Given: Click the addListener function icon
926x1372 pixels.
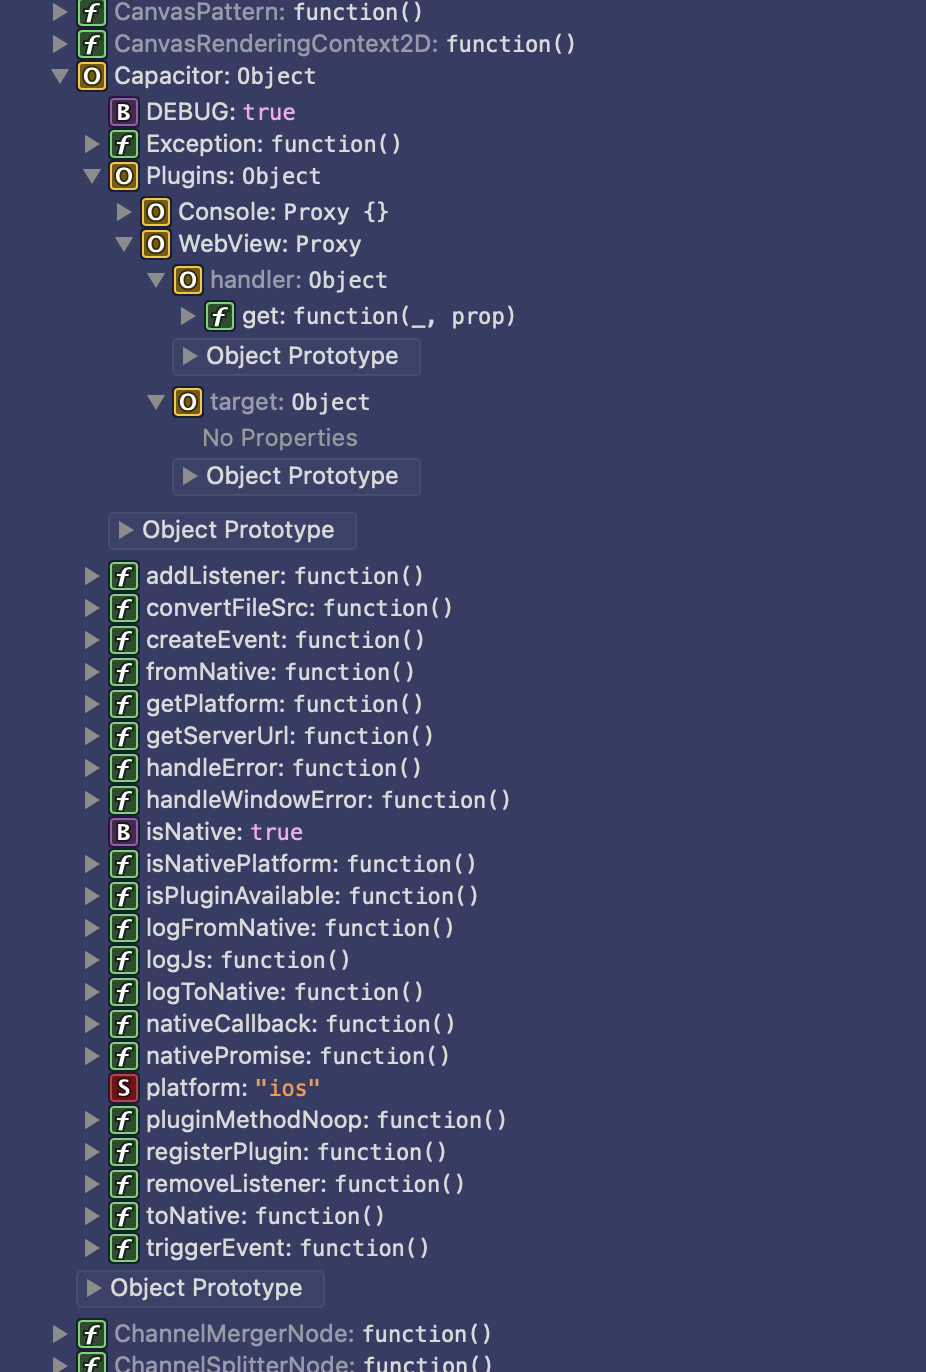Looking at the screenshot, I should click(123, 576).
